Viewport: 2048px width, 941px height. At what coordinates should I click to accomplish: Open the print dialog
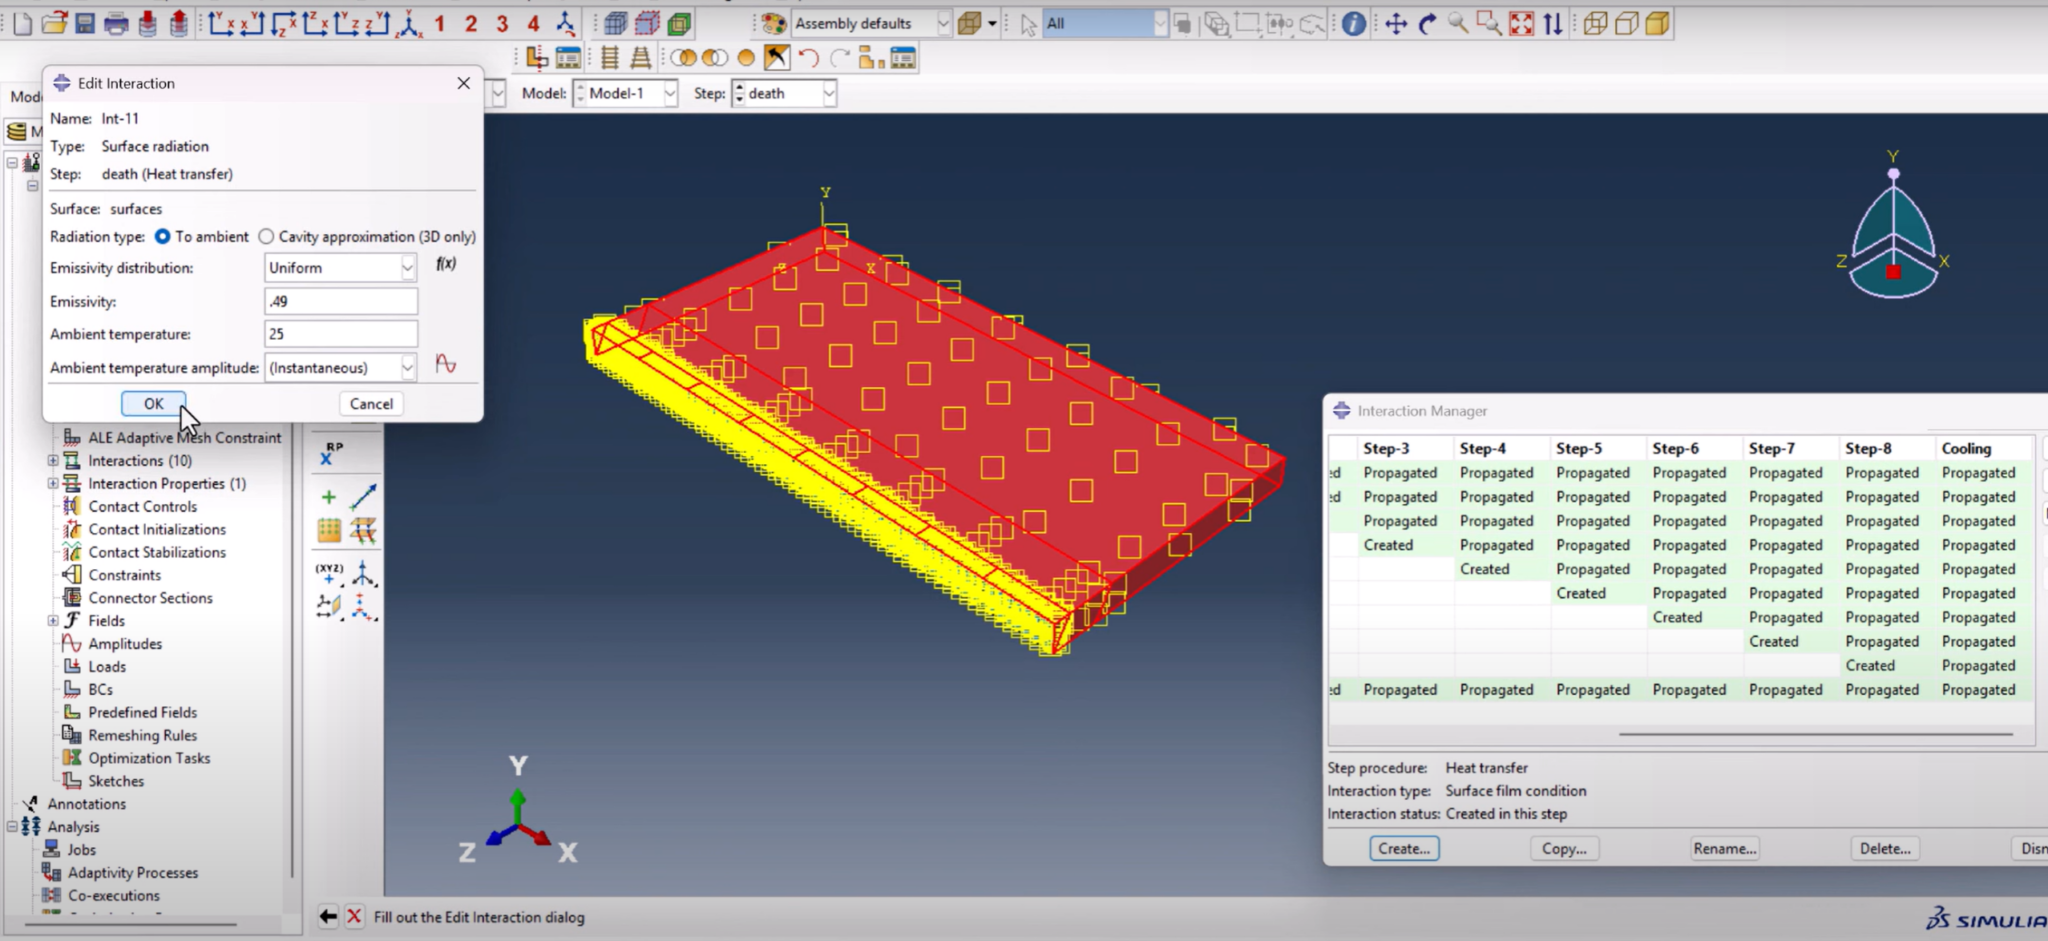point(117,22)
